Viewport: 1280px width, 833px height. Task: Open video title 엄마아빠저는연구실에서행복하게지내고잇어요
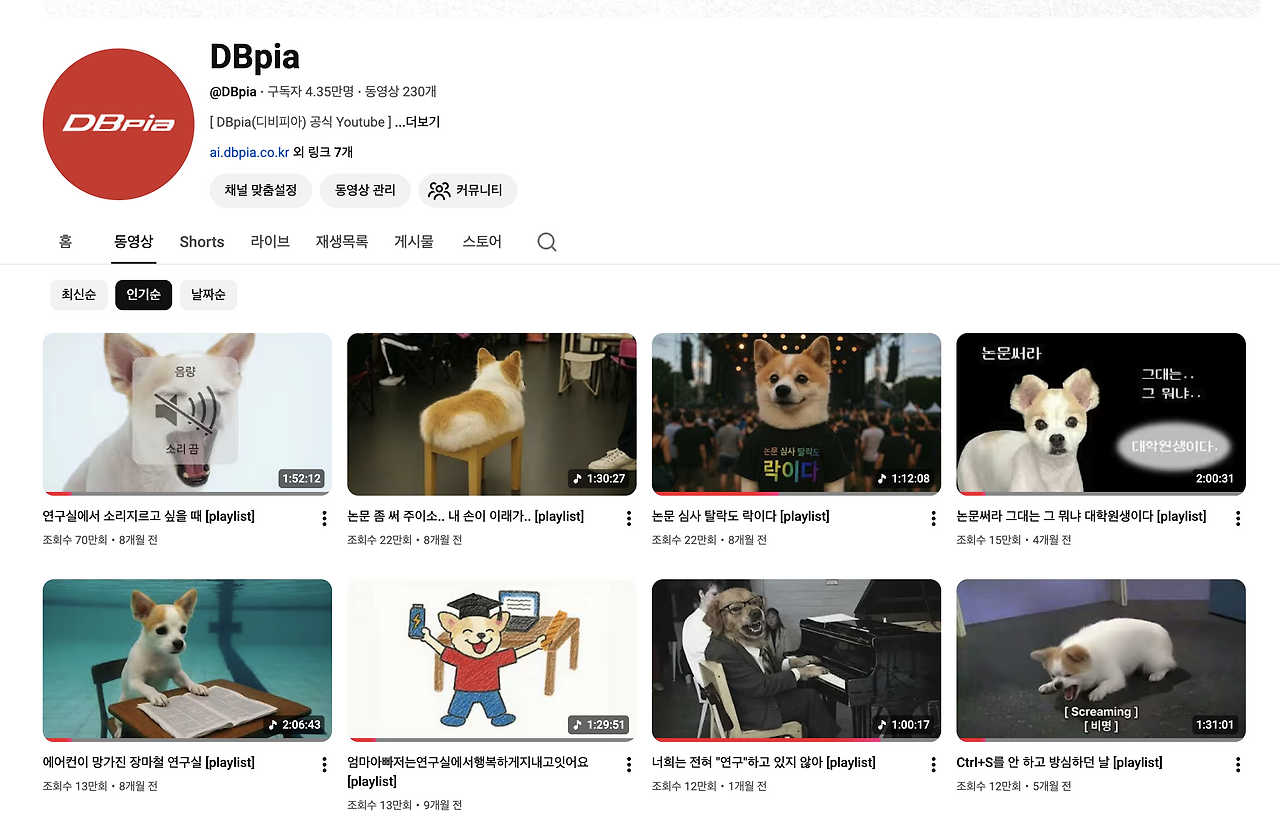click(467, 771)
